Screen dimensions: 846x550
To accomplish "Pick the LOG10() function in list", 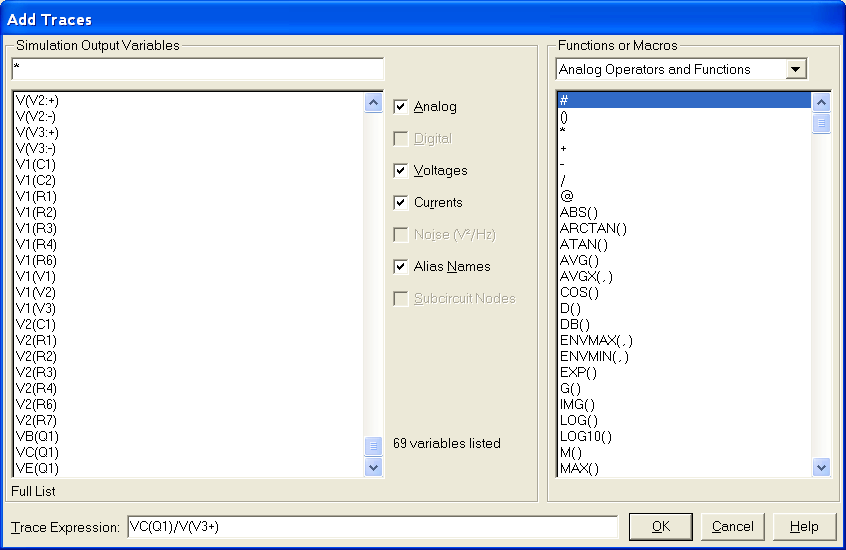I will (585, 436).
